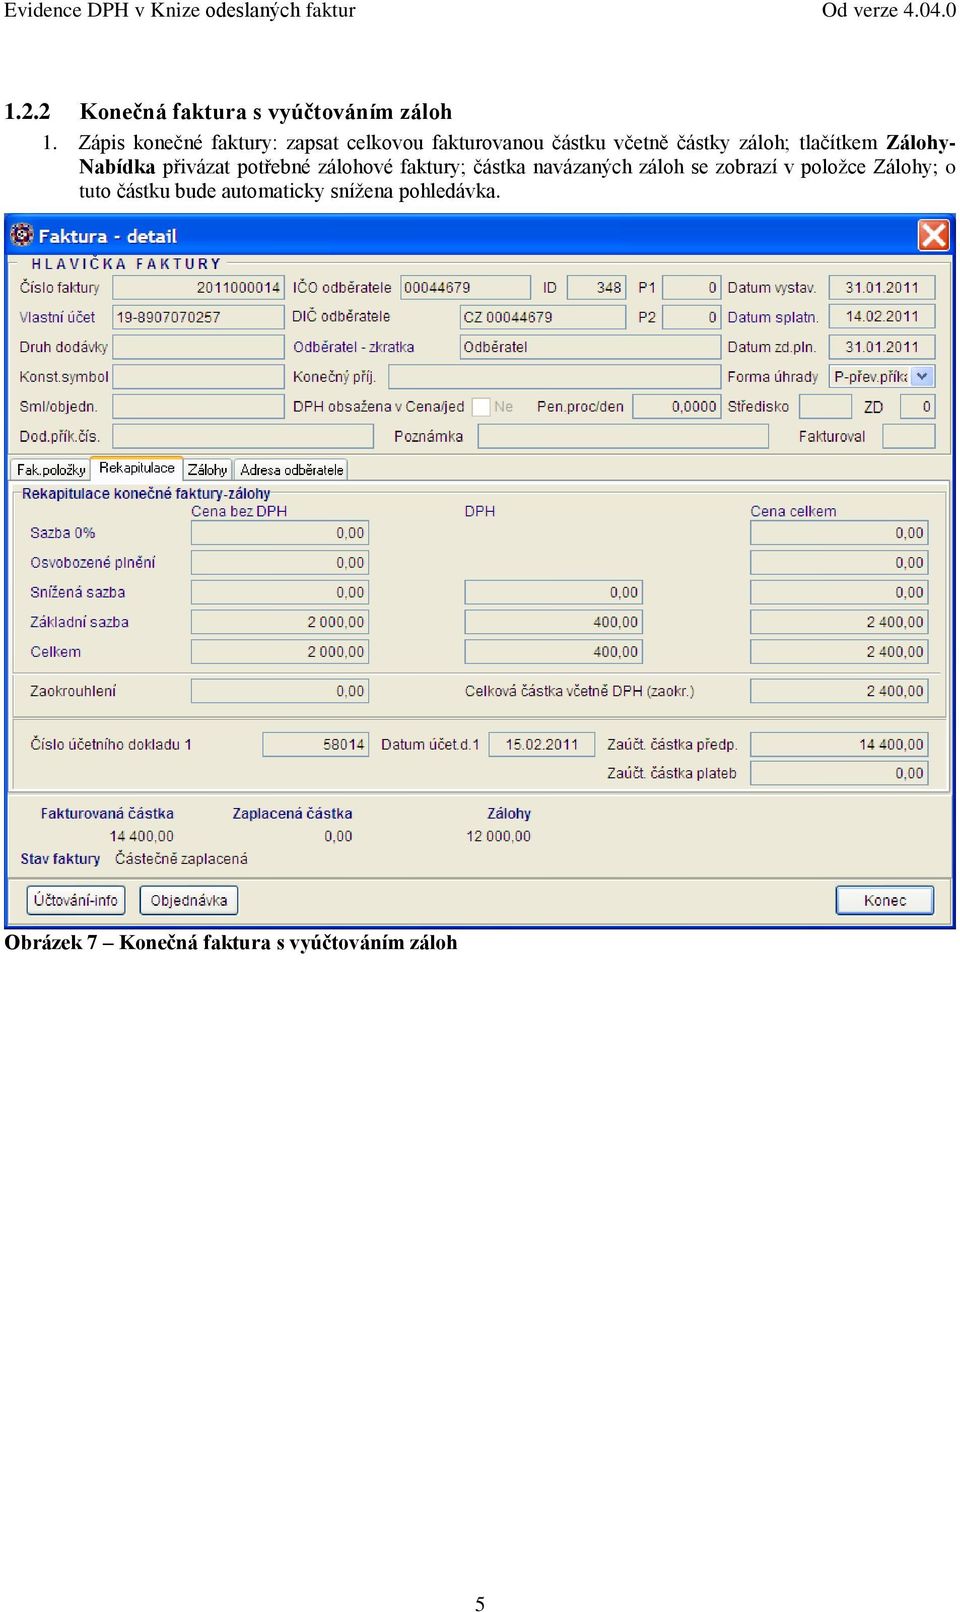Open the Adresa odběratele tab

[x=291, y=469]
